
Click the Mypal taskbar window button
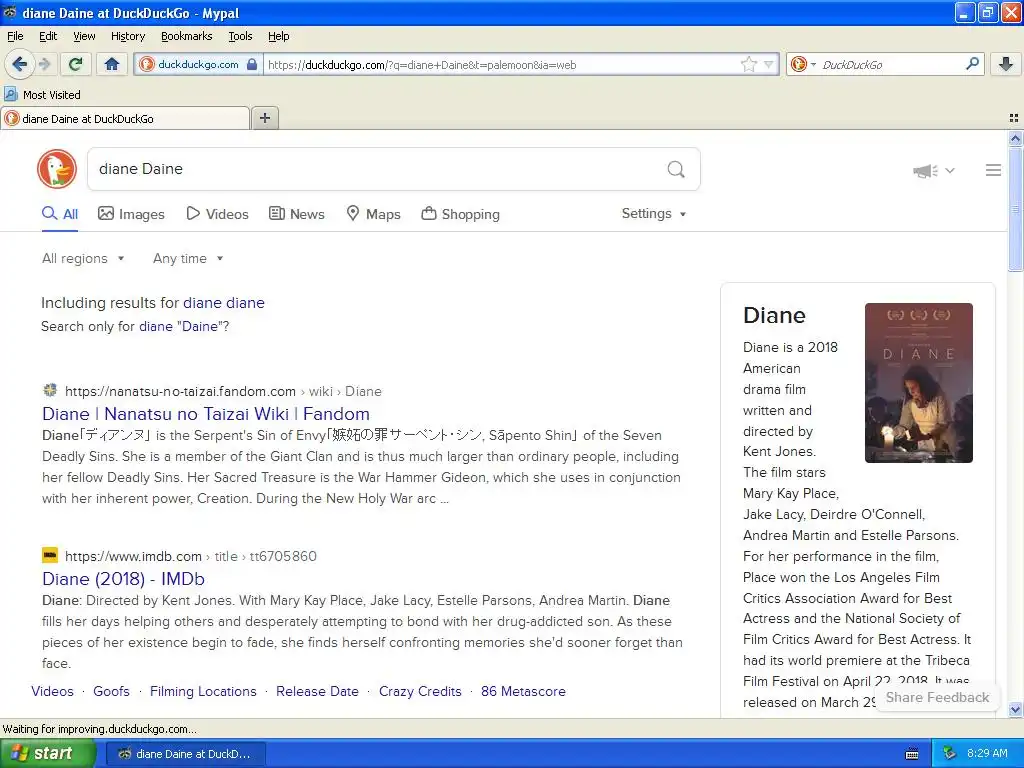click(185, 754)
